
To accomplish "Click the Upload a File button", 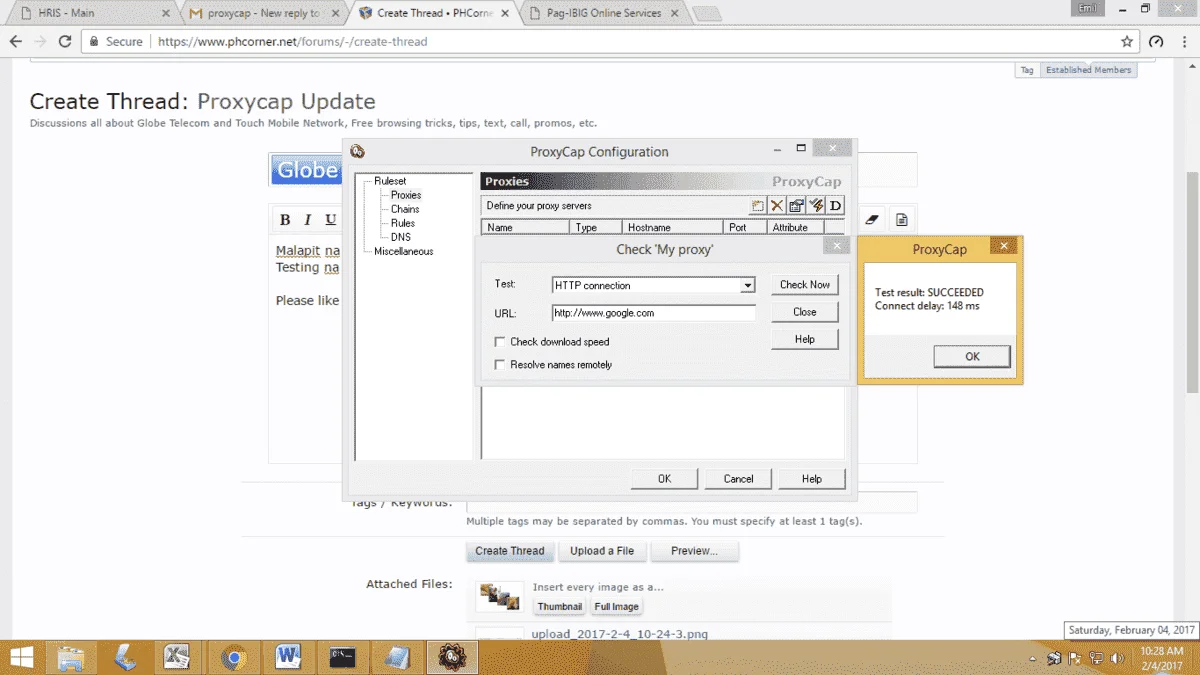I will pos(602,551).
